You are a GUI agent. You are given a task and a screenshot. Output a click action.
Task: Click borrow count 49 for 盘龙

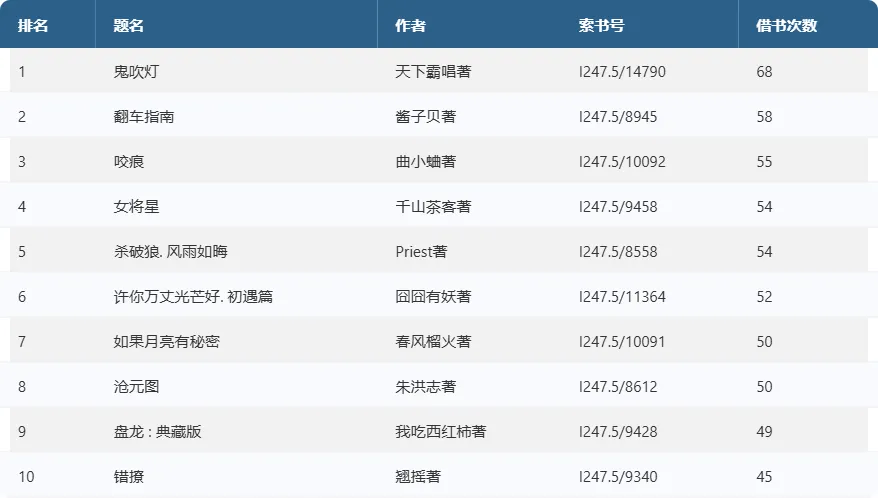(x=764, y=432)
